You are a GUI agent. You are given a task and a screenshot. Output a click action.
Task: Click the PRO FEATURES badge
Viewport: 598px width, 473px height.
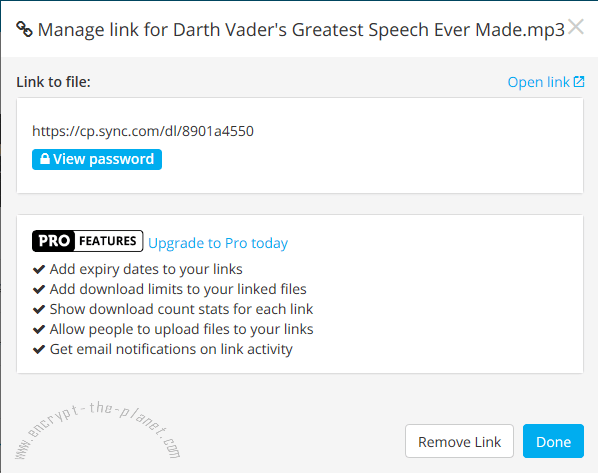point(88,241)
